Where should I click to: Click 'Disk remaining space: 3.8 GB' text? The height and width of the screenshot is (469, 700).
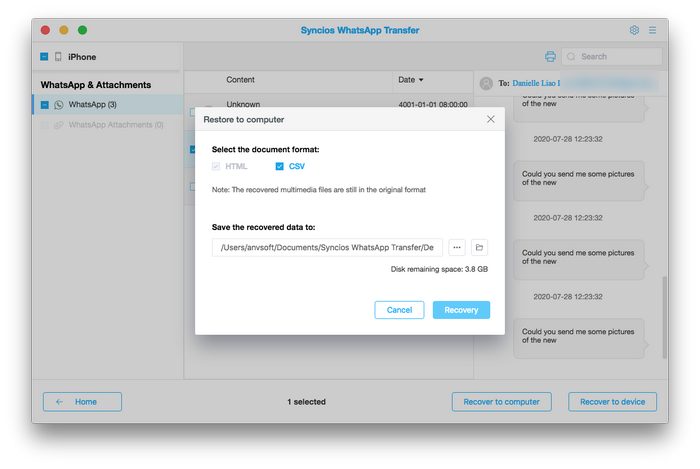pyautogui.click(x=439, y=269)
